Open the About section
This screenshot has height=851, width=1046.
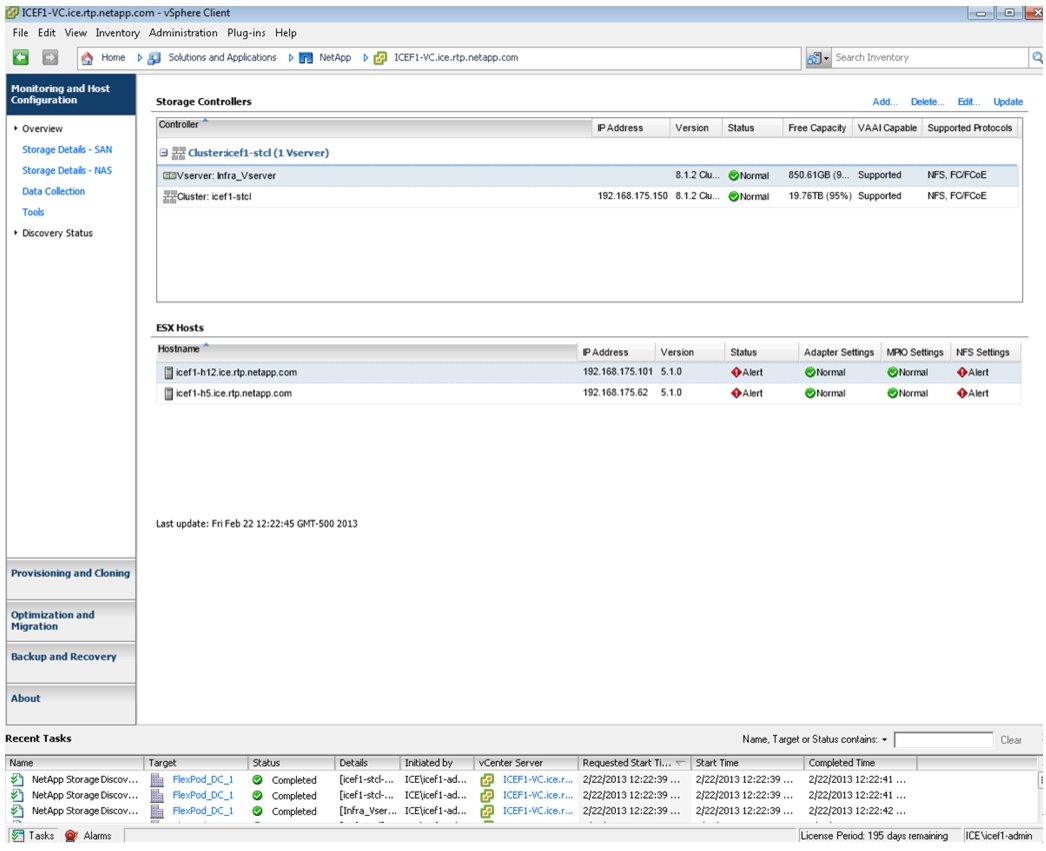[x=71, y=704]
